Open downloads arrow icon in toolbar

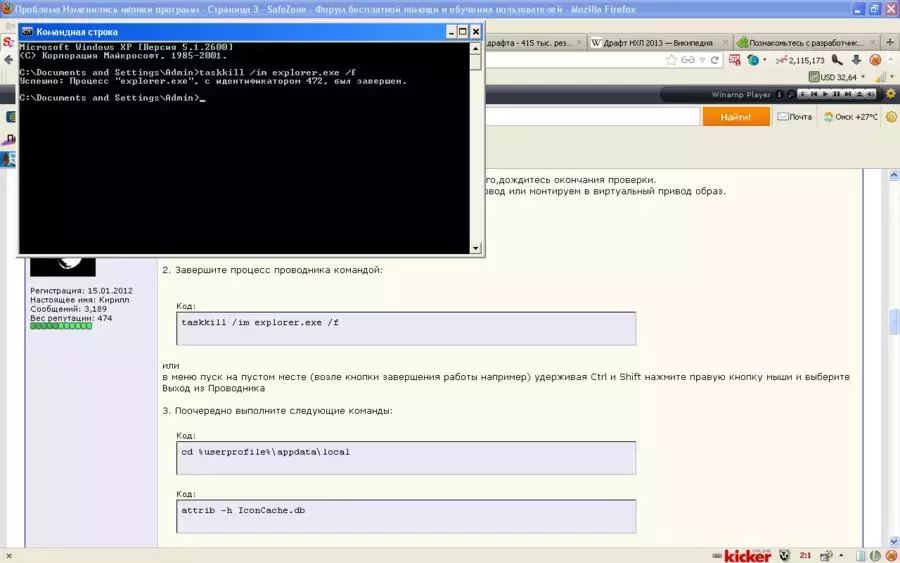[856, 60]
